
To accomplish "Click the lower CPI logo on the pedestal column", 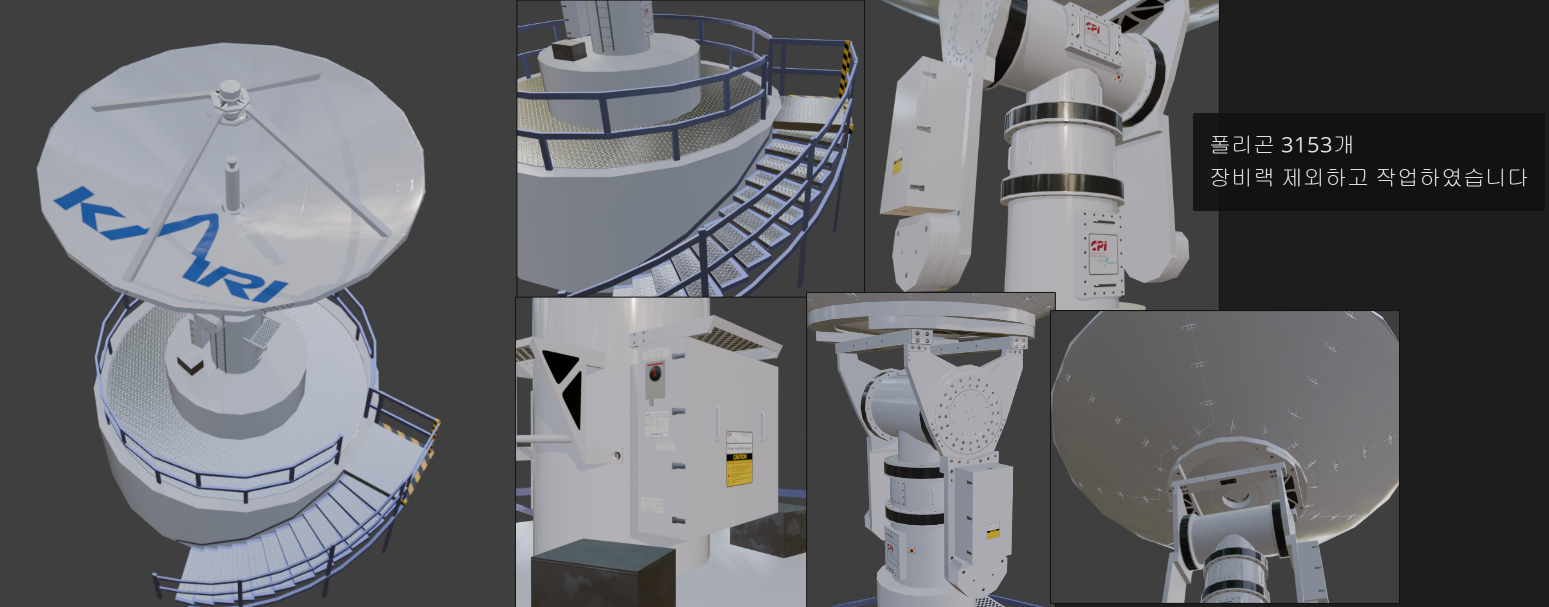I will [x=1099, y=245].
